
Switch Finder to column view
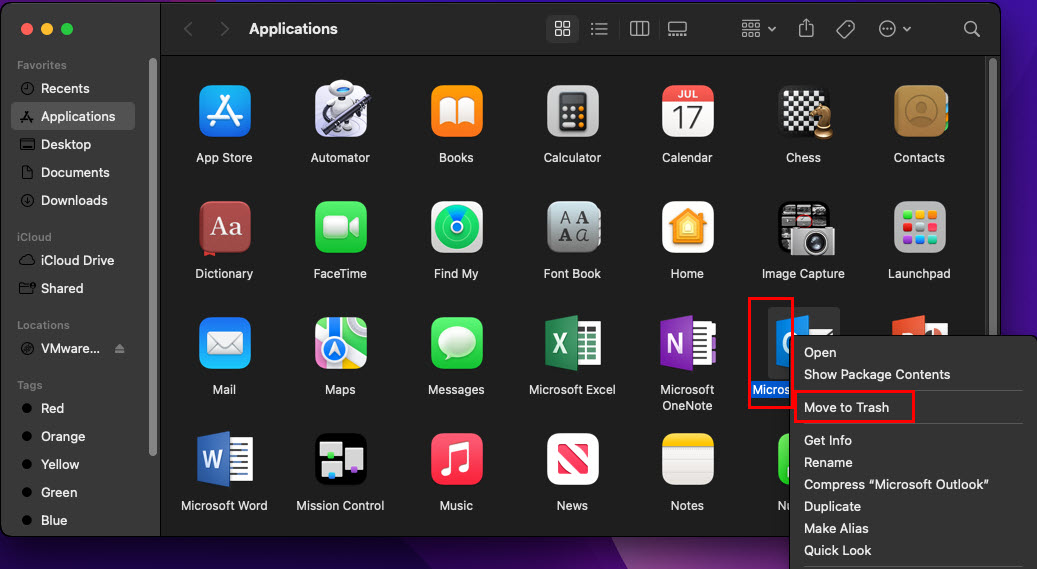pyautogui.click(x=639, y=28)
